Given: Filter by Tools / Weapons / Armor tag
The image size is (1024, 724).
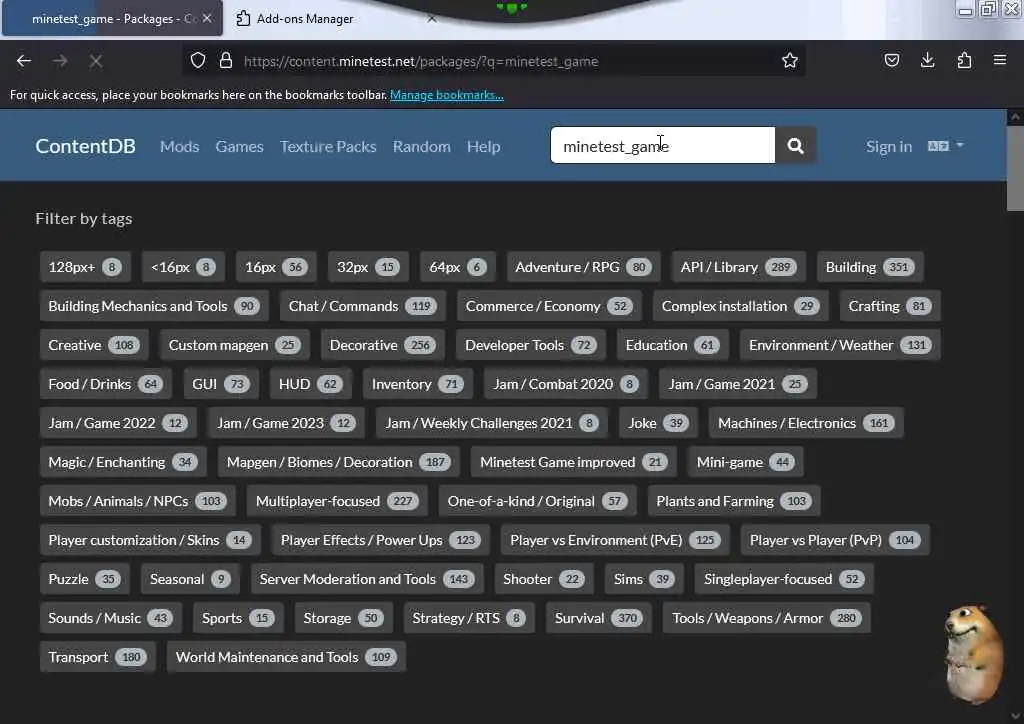Looking at the screenshot, I should [x=767, y=618].
